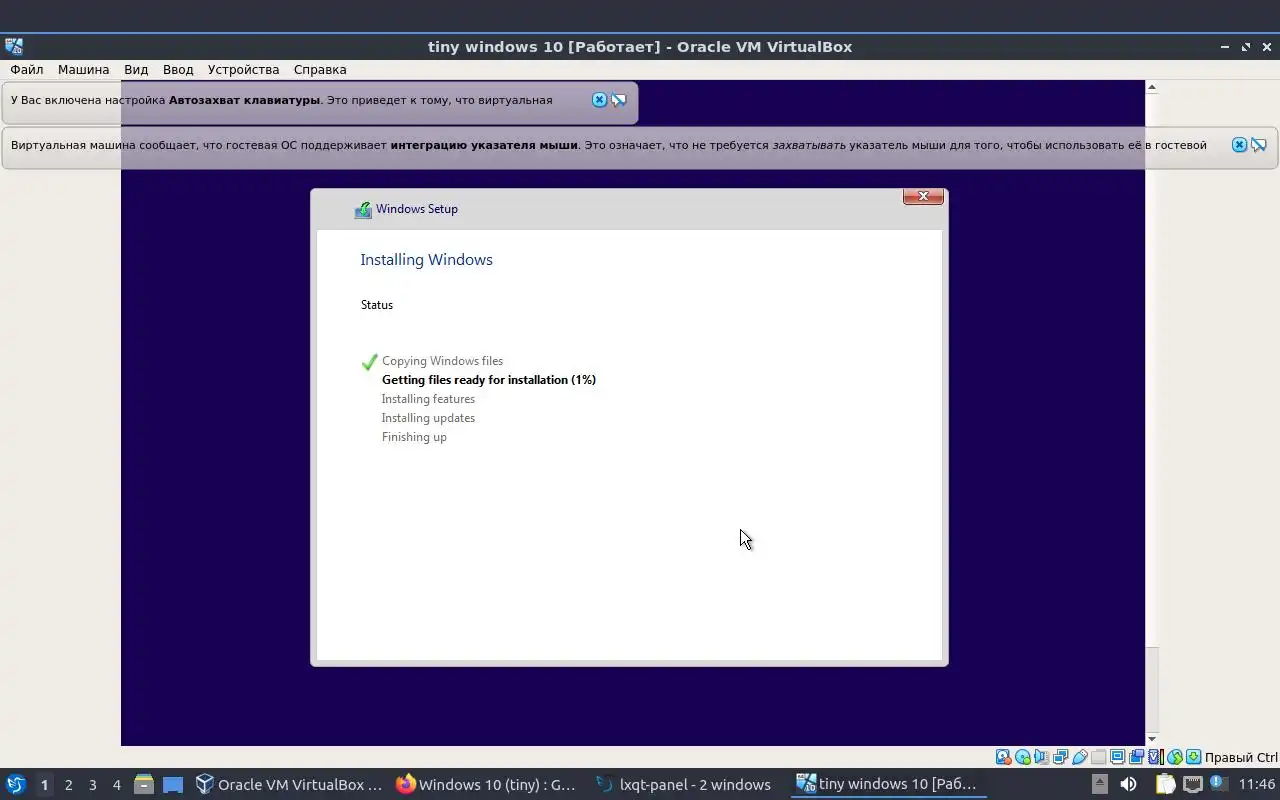
Task: Open the Машина menu
Action: click(x=83, y=70)
